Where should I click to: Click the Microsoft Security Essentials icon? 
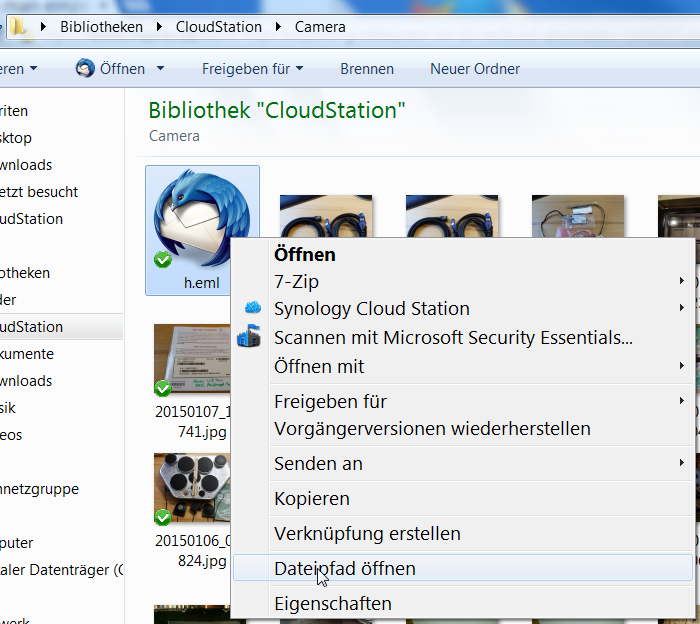coord(249,338)
